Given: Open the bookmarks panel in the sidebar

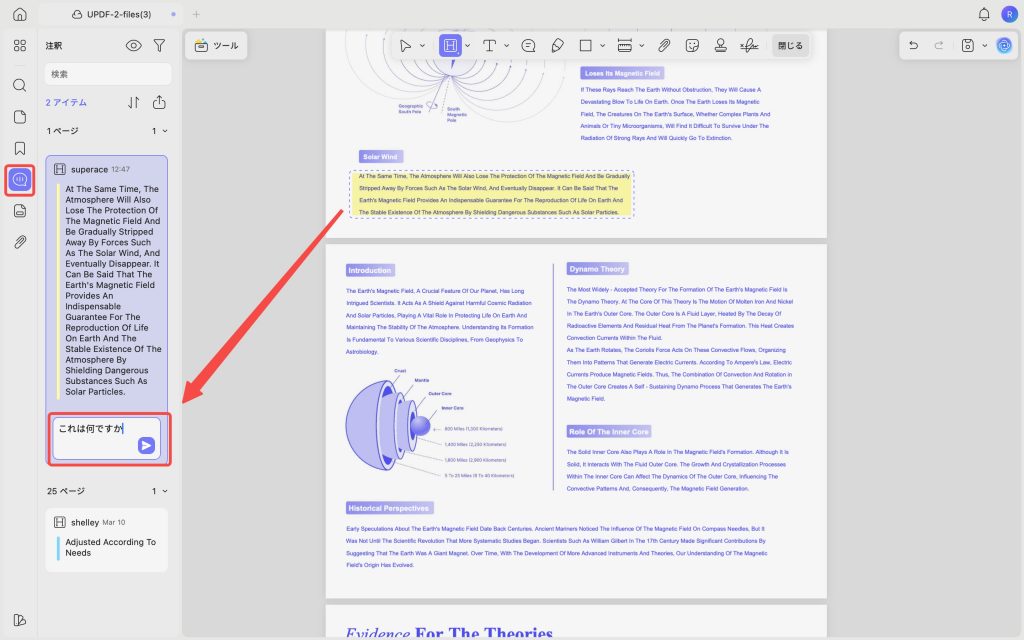Looking at the screenshot, I should [x=20, y=148].
